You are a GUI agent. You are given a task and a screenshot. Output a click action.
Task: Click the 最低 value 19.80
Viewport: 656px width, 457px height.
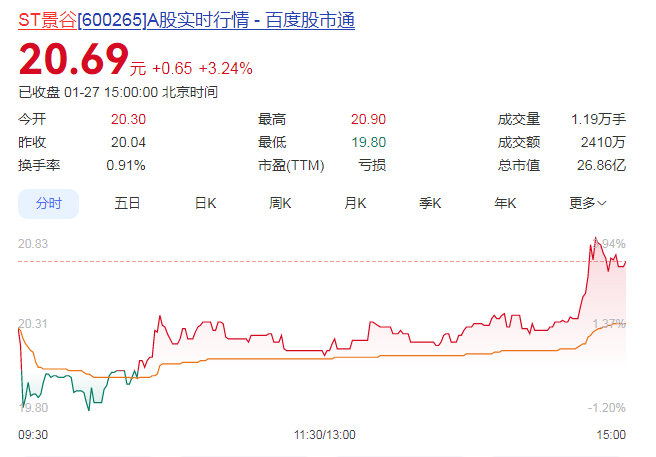(x=369, y=142)
